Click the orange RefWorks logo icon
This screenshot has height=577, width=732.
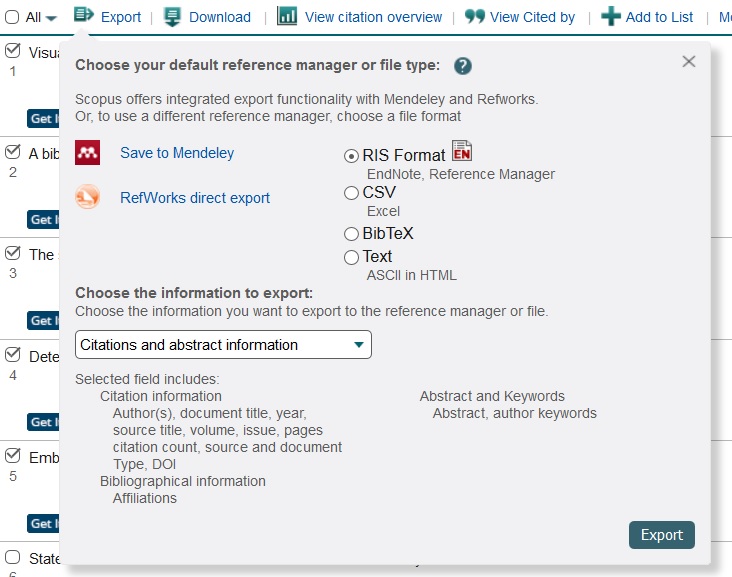(87, 197)
